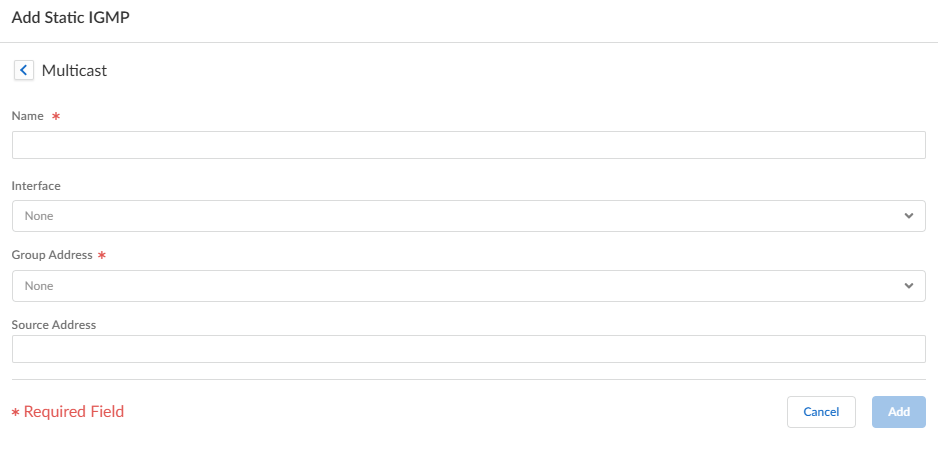Viewport: 938px width, 456px height.
Task: Click the red asterisk beside Name label
Action: (x=56, y=117)
